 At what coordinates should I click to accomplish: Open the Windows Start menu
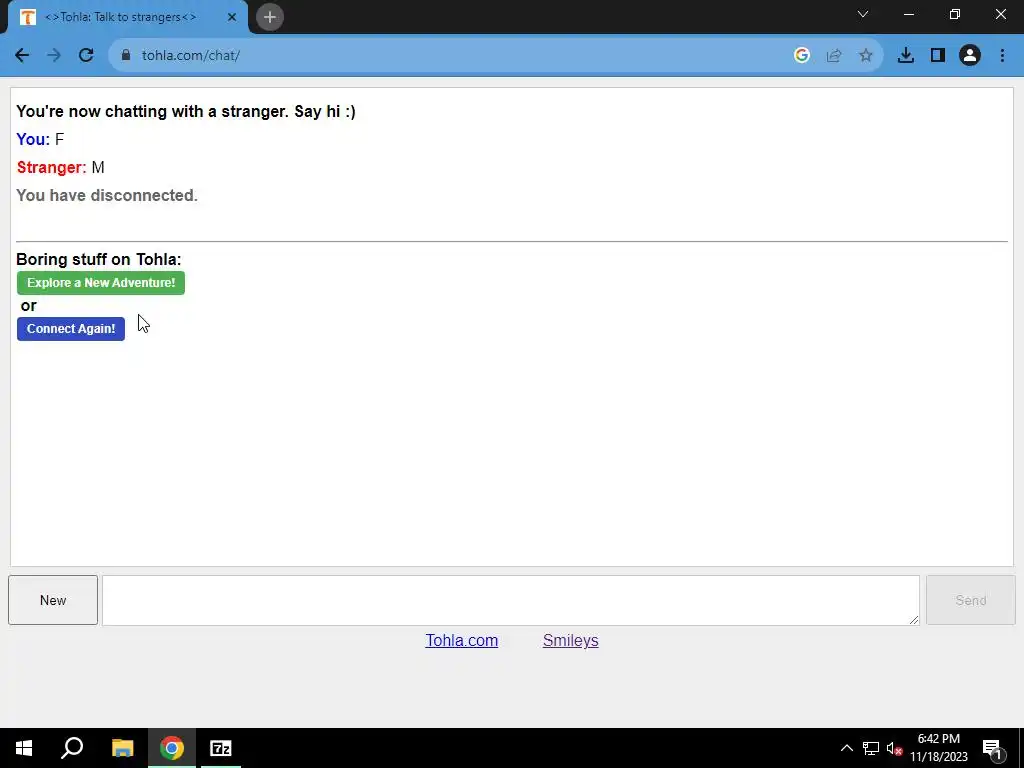coord(24,748)
